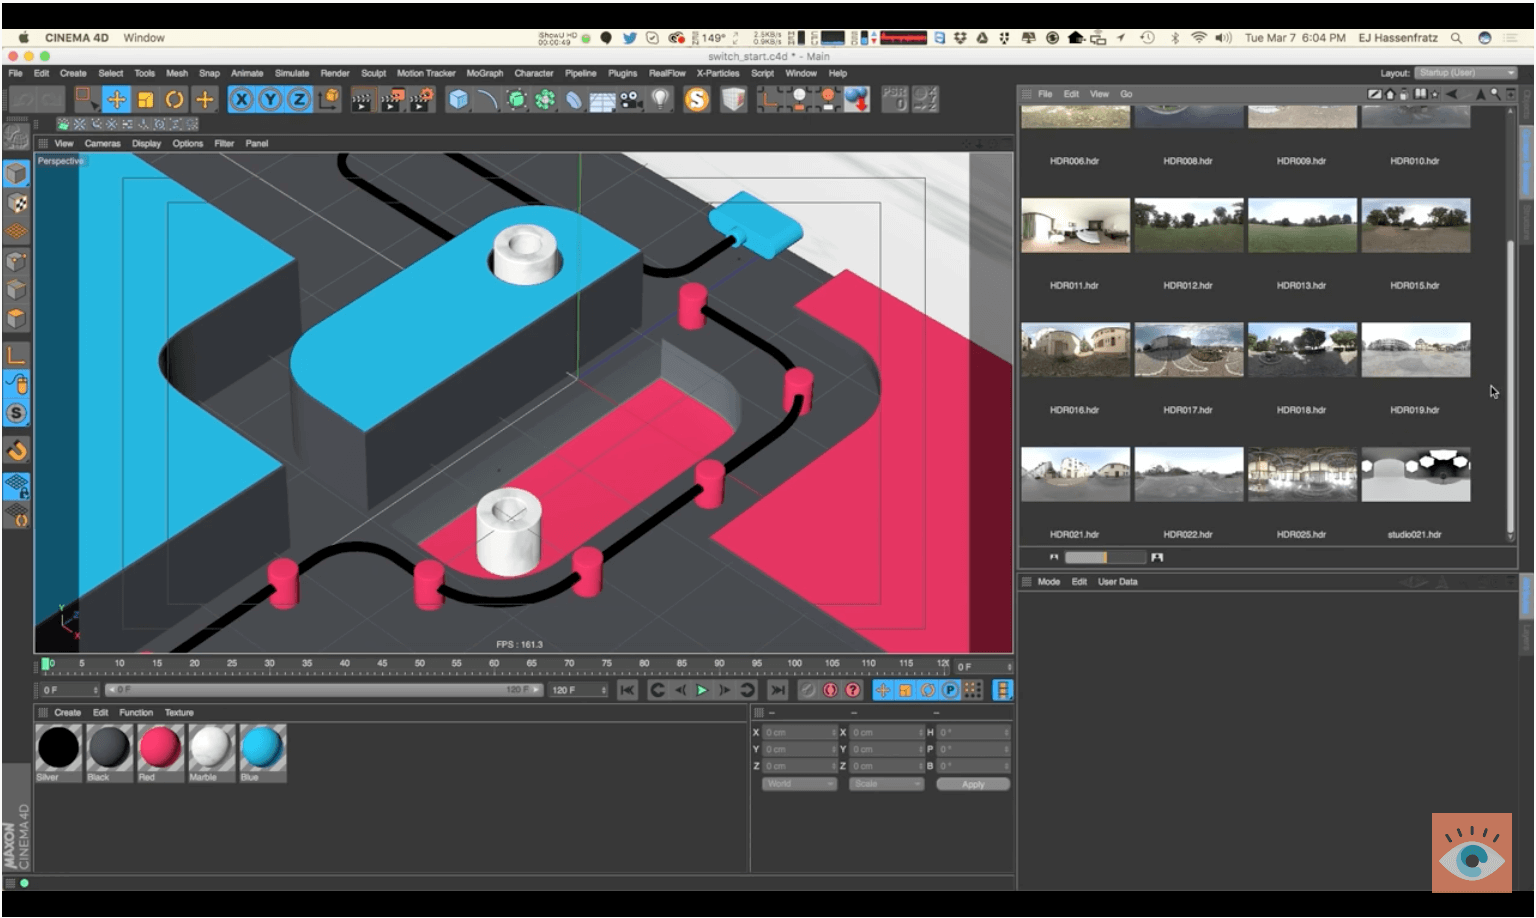This screenshot has height=918, width=1536.
Task: Open the MoGraph menu
Action: [x=485, y=73]
